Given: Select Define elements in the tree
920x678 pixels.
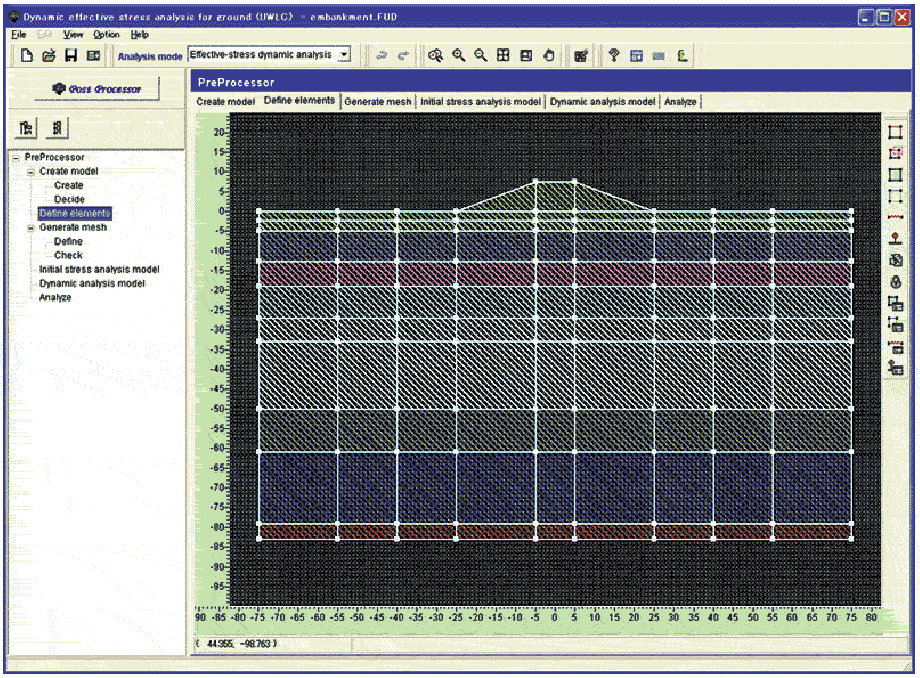Looking at the screenshot, I should coord(75,213).
